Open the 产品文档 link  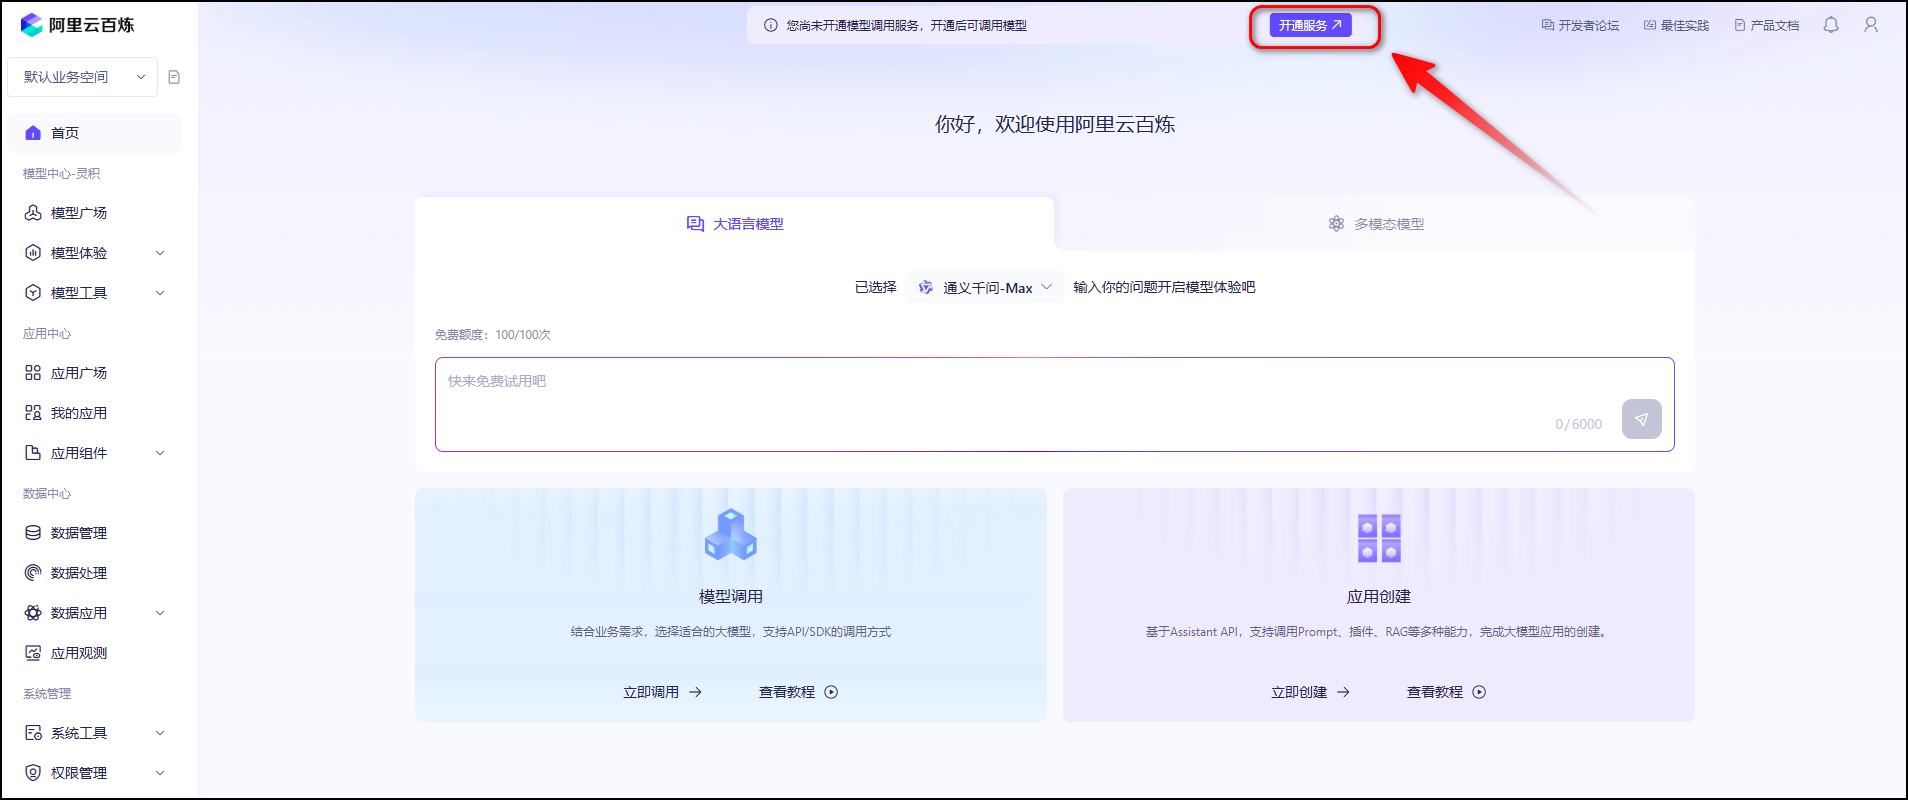1766,25
